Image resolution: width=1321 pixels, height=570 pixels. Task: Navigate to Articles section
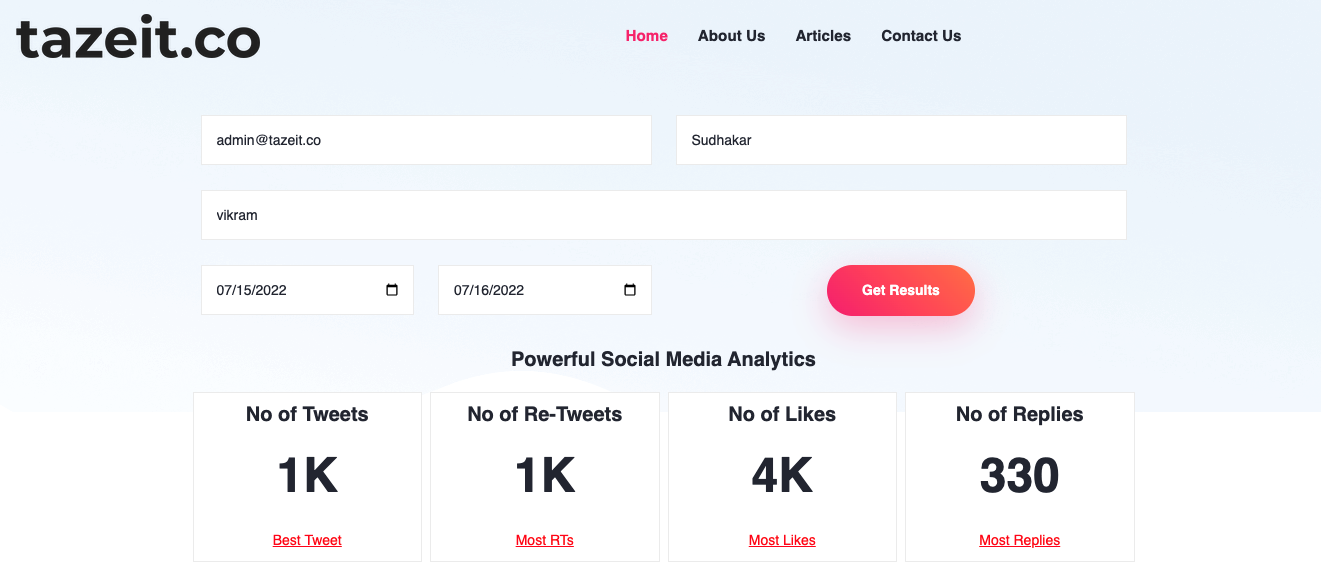[x=823, y=36]
